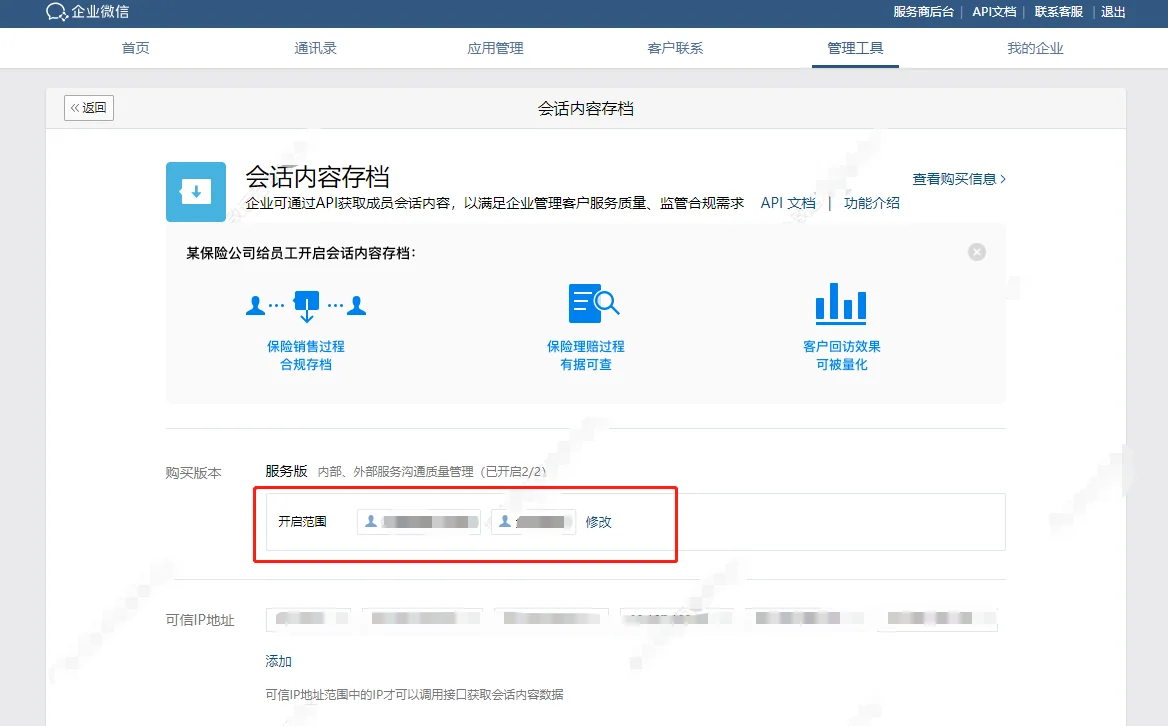The height and width of the screenshot is (726, 1168).
Task: Click 修改 to edit enabled range
Action: [598, 522]
